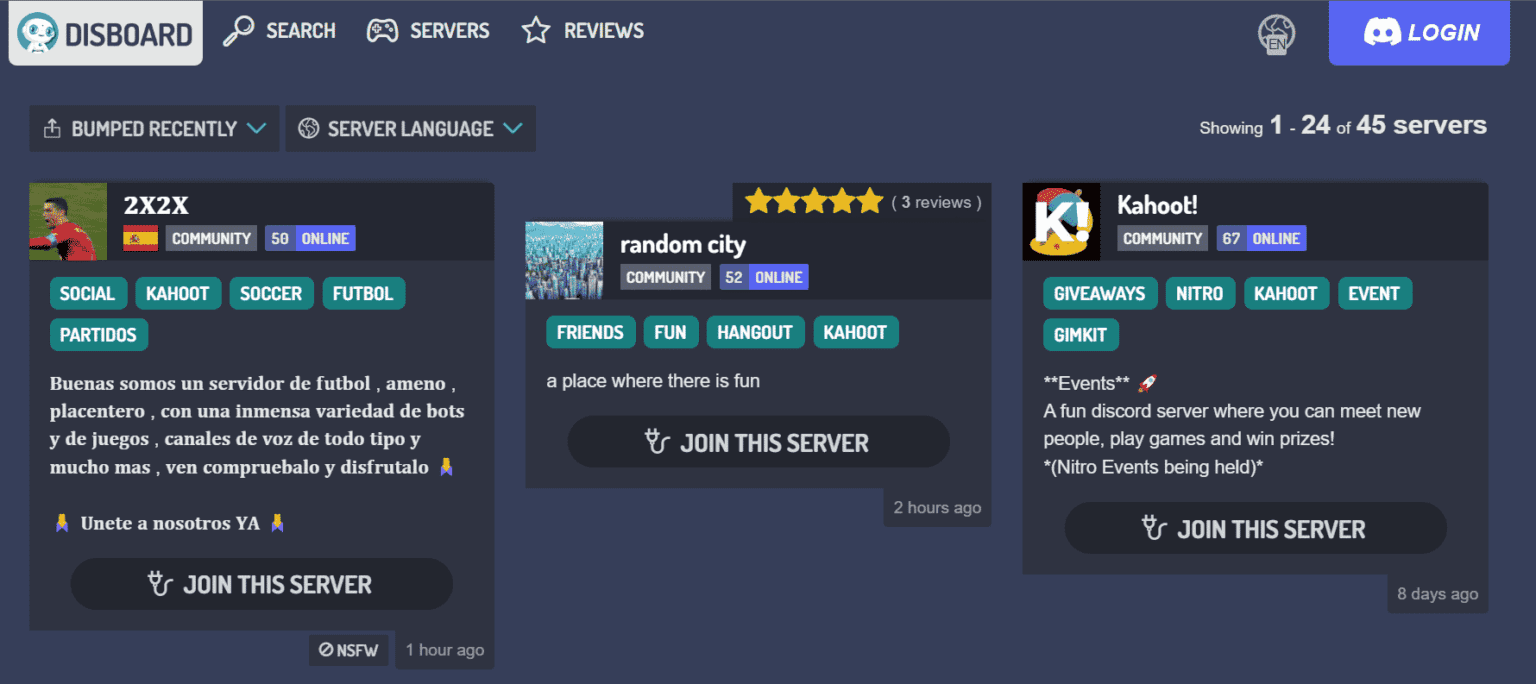Go to the Servers menu item

[x=428, y=31]
